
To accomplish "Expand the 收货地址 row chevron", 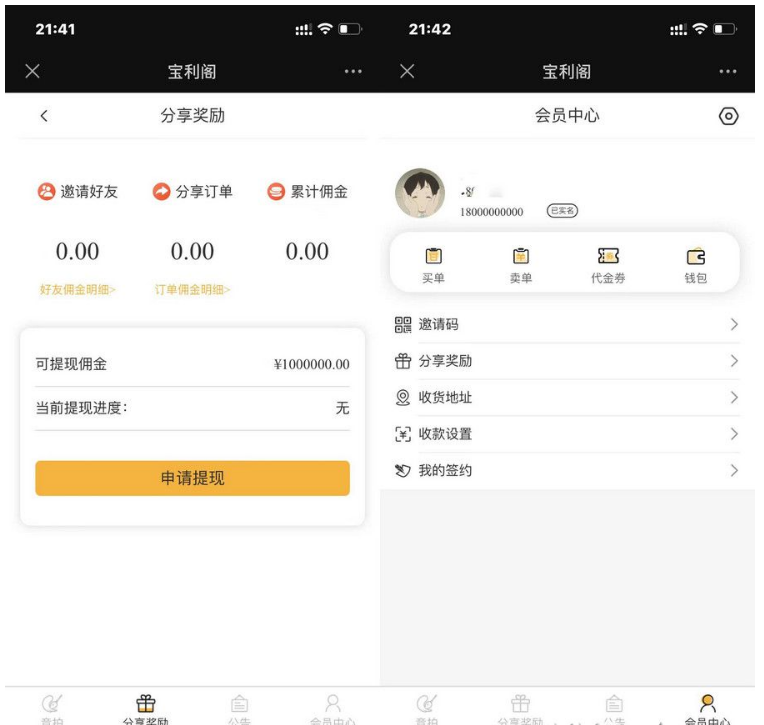I will (734, 398).
